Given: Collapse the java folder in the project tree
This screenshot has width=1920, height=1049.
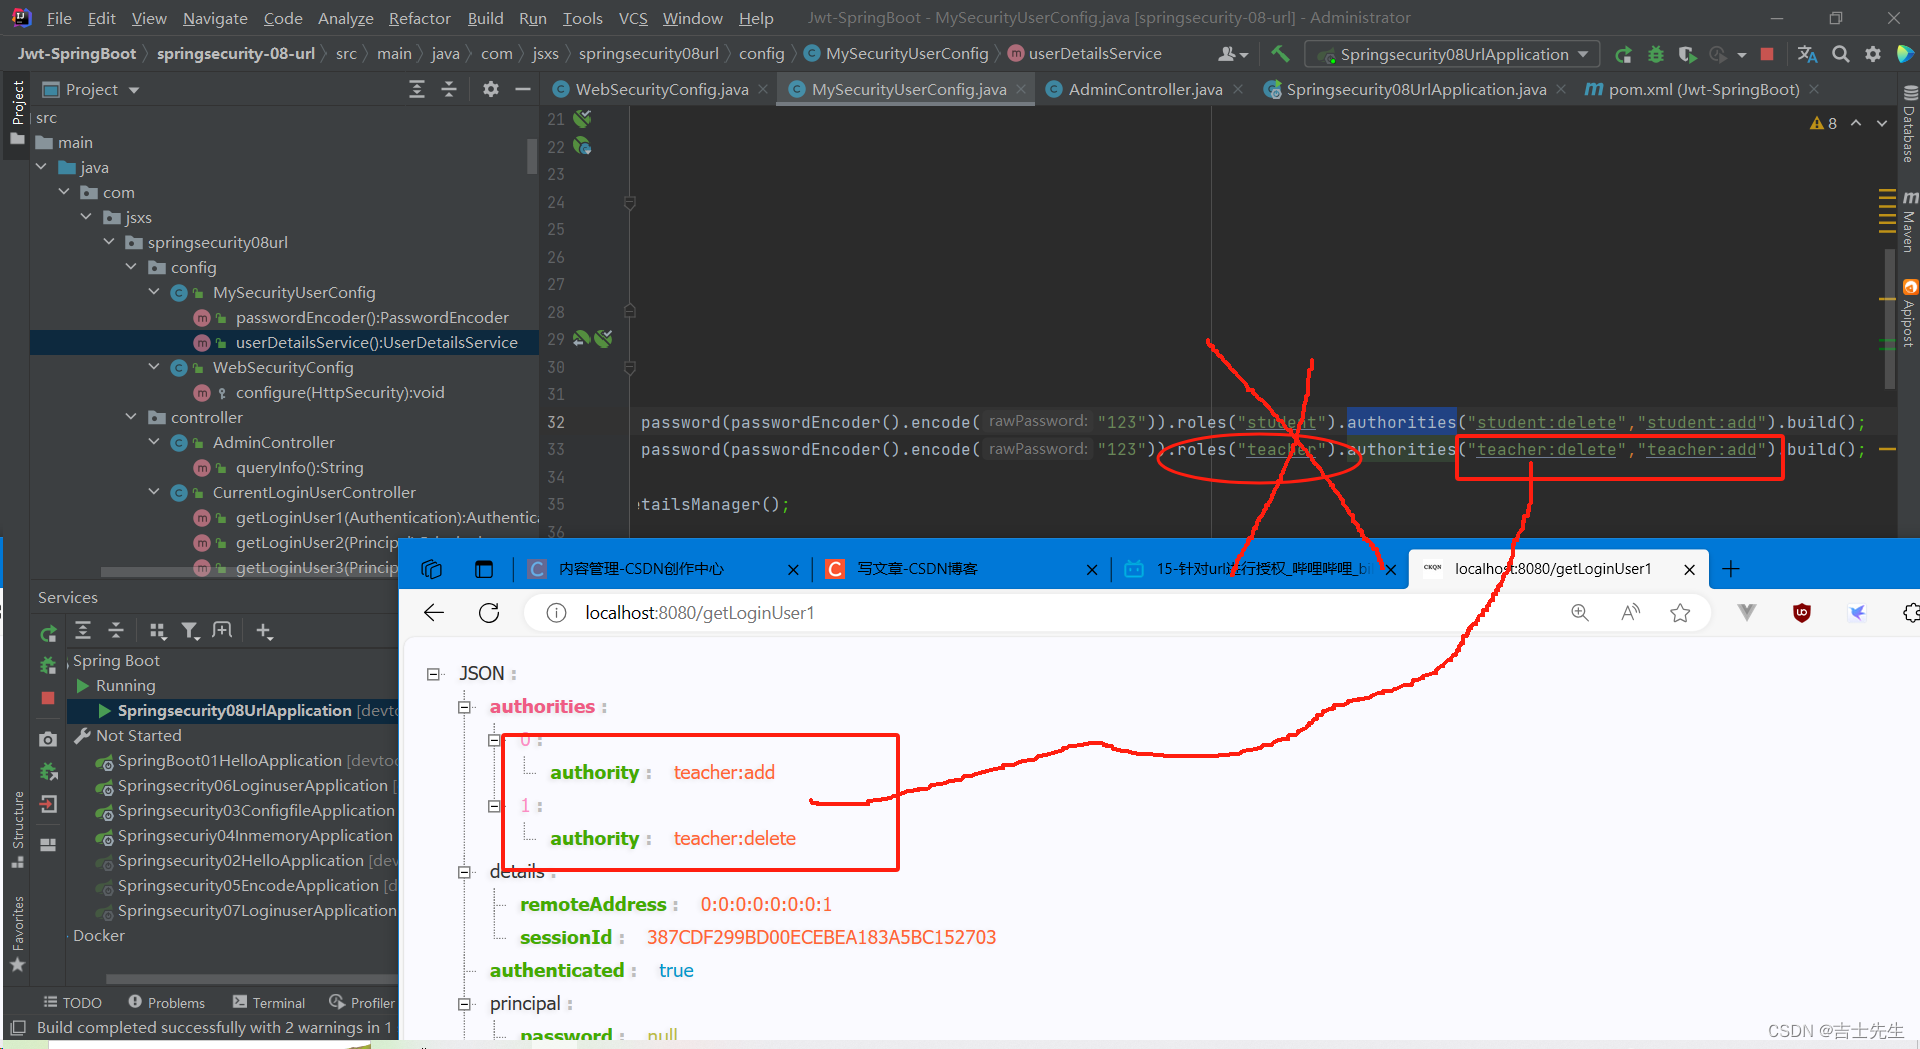Looking at the screenshot, I should [x=41, y=167].
